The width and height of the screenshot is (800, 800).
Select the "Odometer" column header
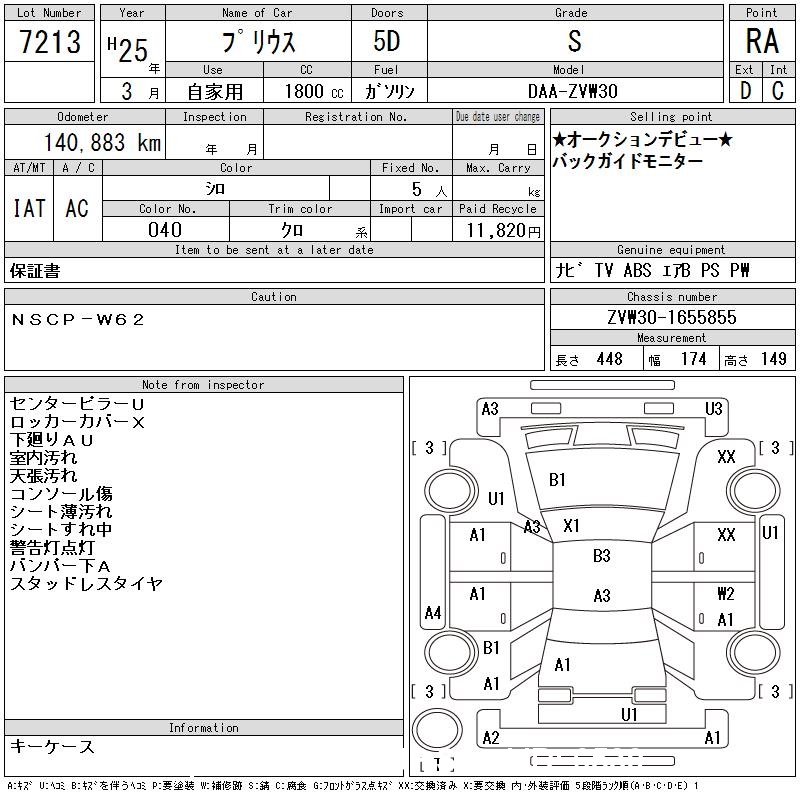tap(83, 117)
